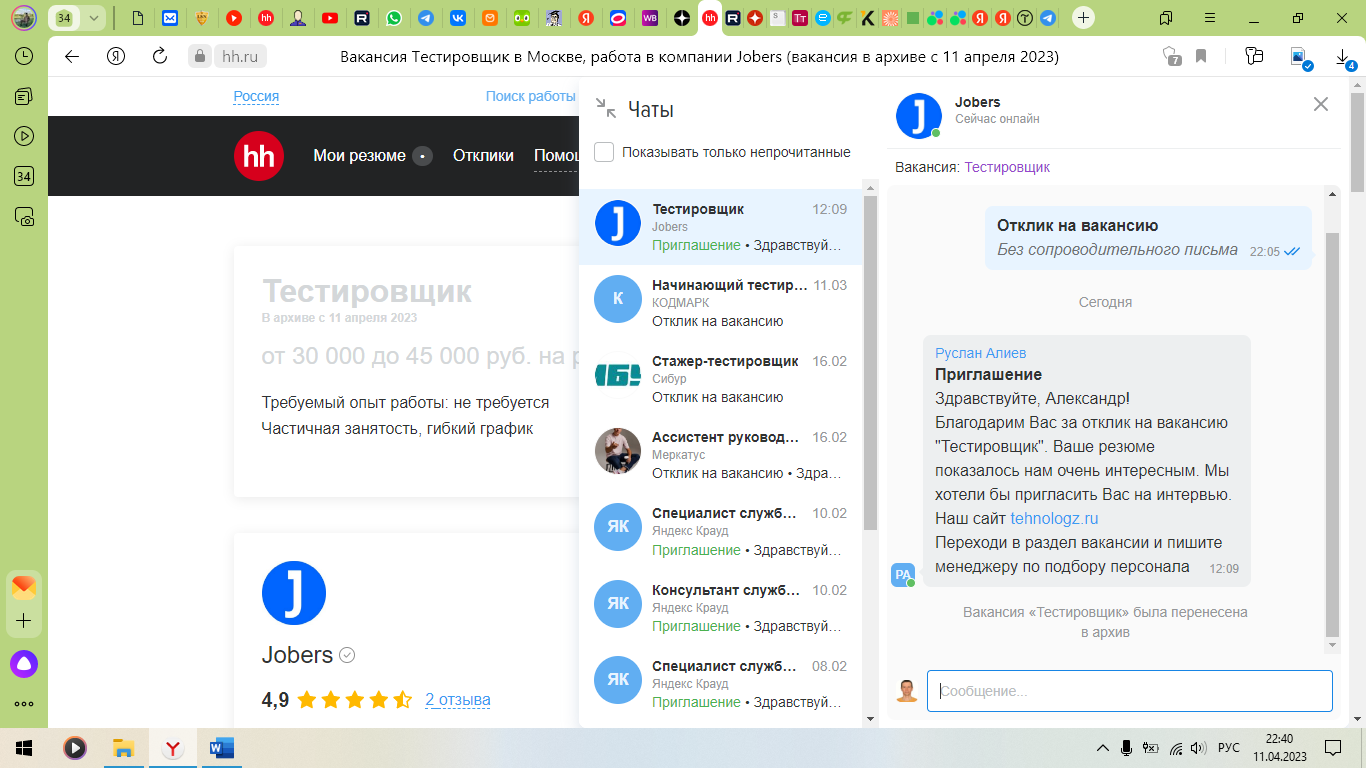Open File Explorer from the taskbar

click(x=123, y=747)
